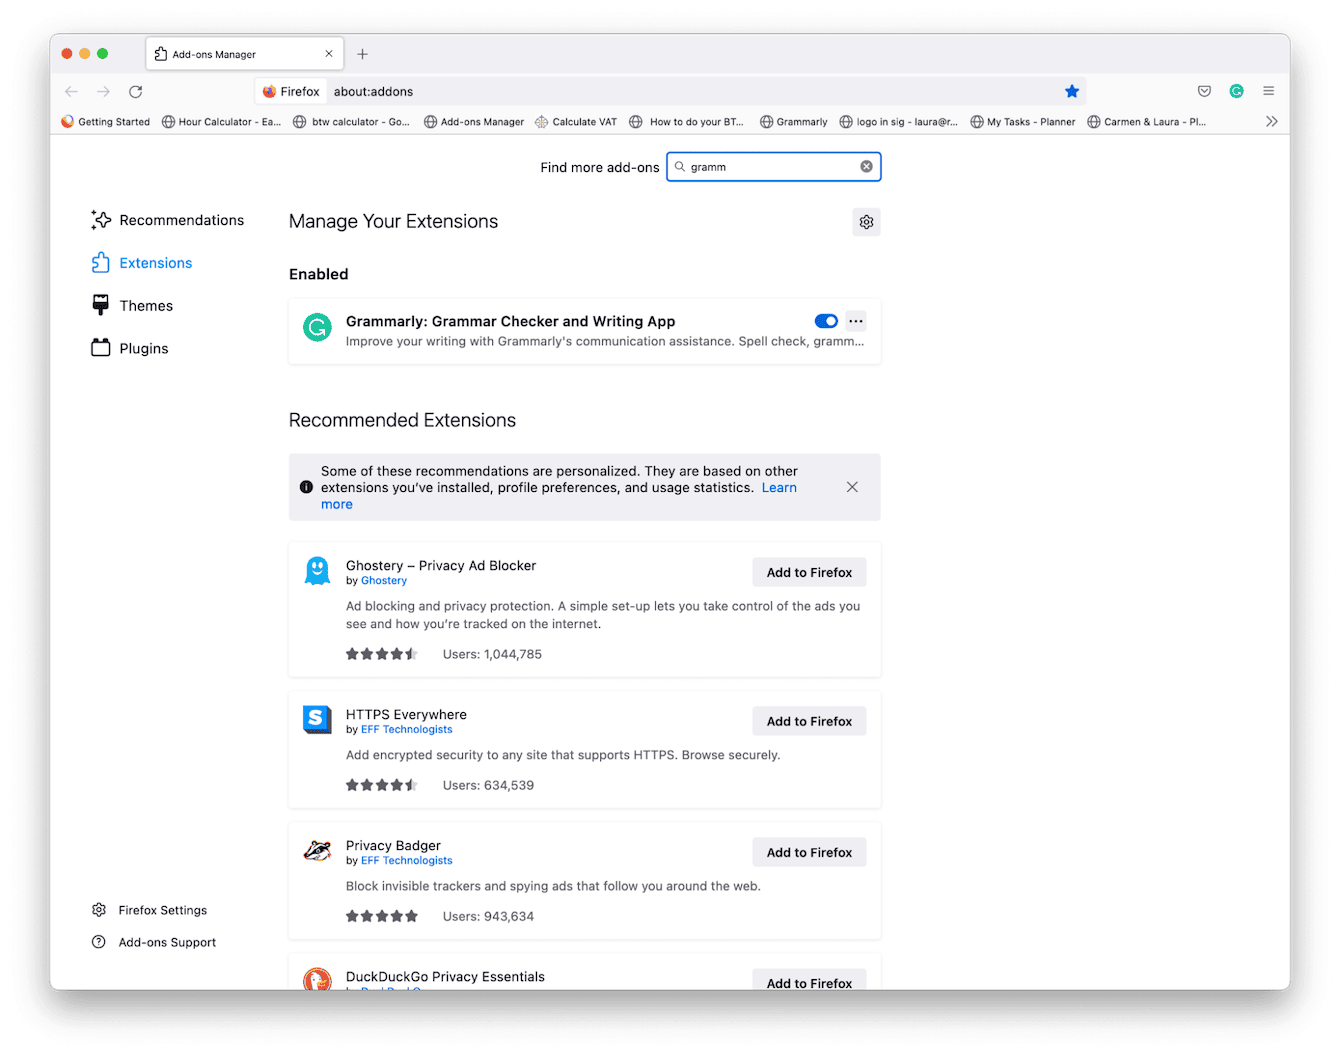
Task: Open Firefox Settings from the sidebar
Action: (161, 910)
